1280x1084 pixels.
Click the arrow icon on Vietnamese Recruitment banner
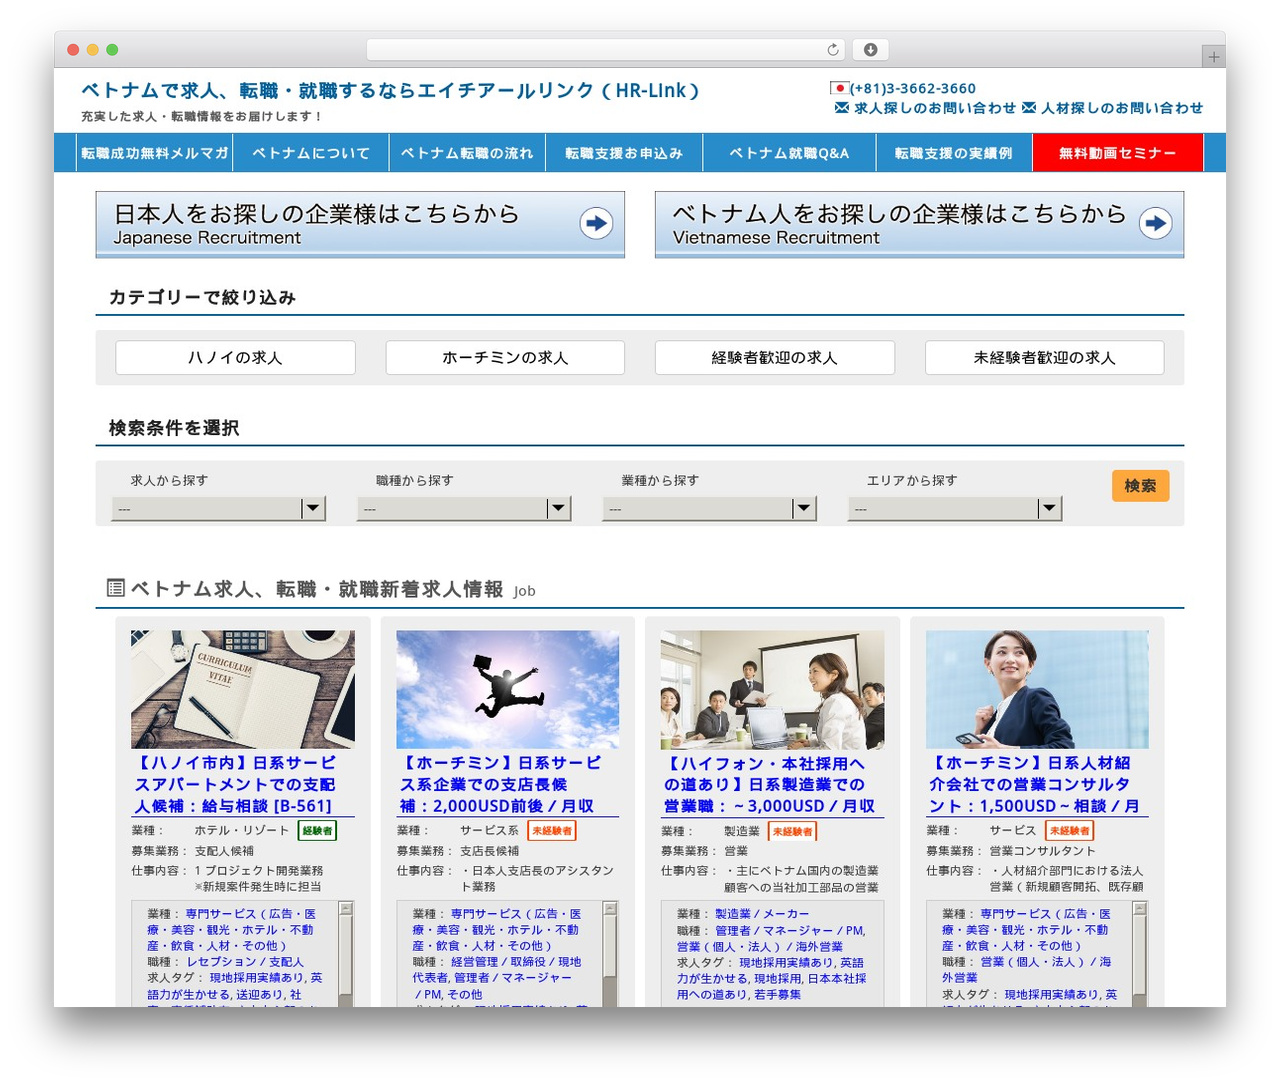click(1156, 223)
